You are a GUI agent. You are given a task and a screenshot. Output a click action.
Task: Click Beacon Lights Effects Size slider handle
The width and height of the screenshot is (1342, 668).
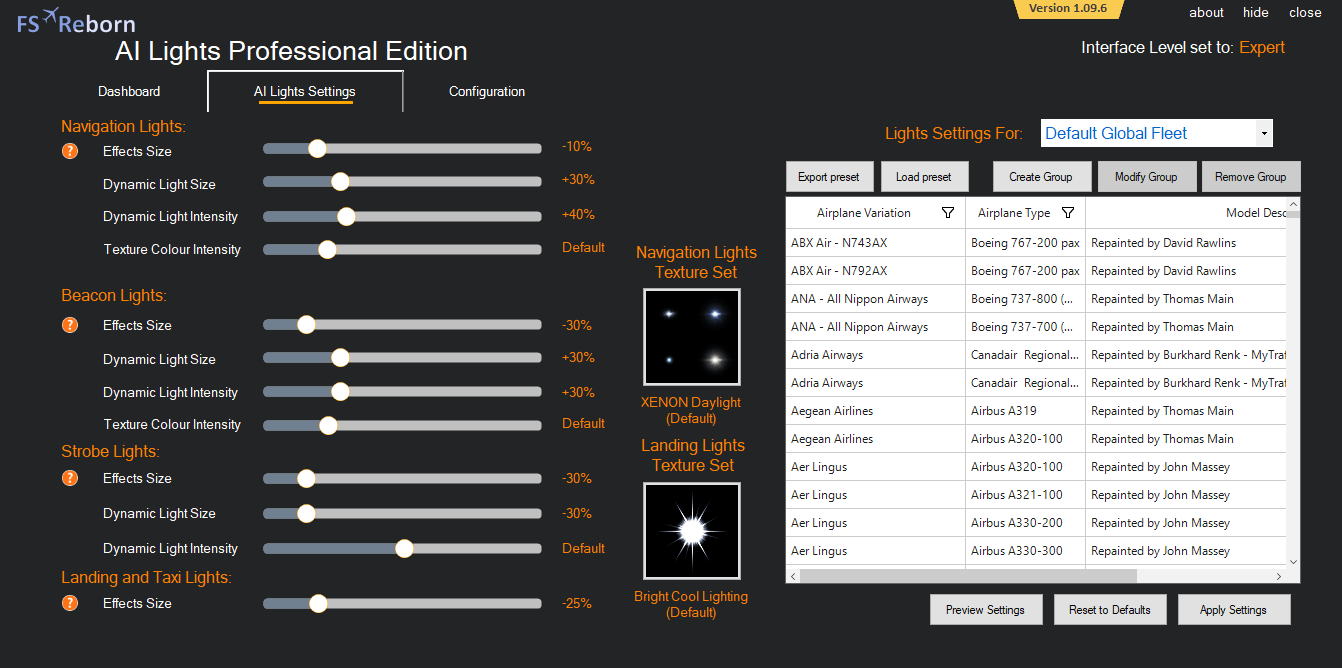[306, 324]
